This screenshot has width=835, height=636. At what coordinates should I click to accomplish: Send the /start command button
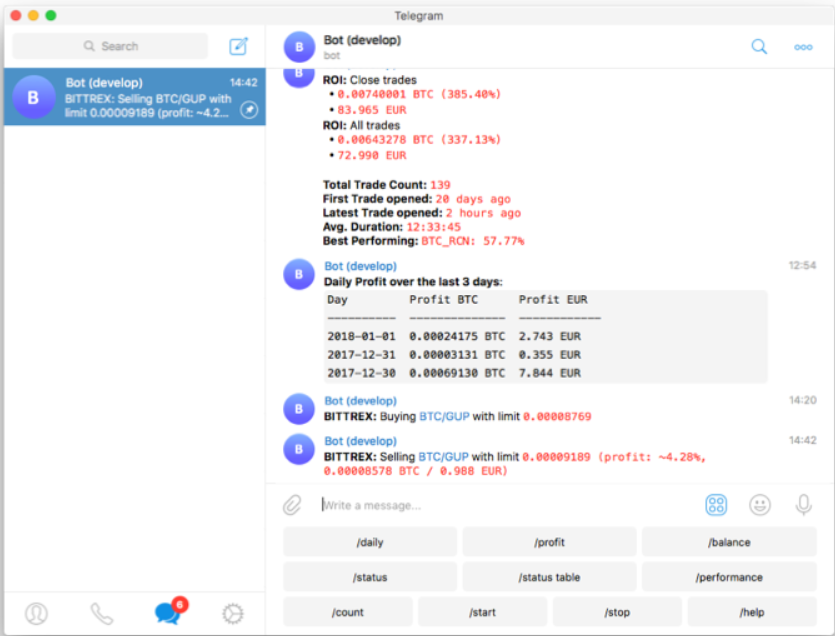pyautogui.click(x=482, y=612)
